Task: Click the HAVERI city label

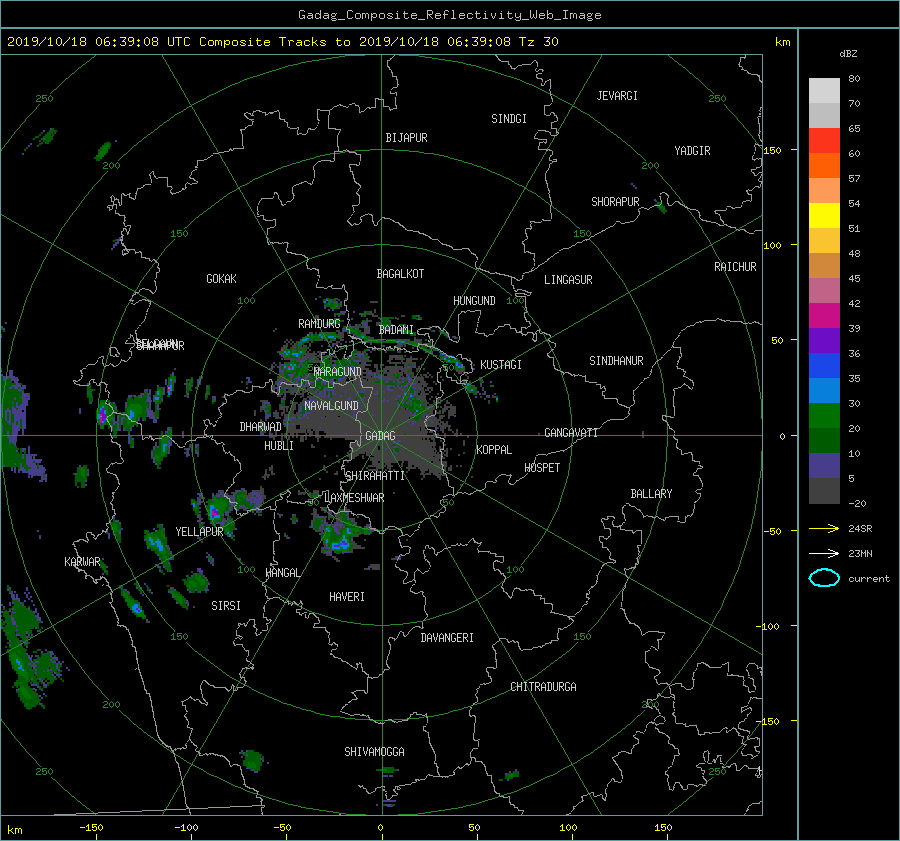Action: click(347, 597)
